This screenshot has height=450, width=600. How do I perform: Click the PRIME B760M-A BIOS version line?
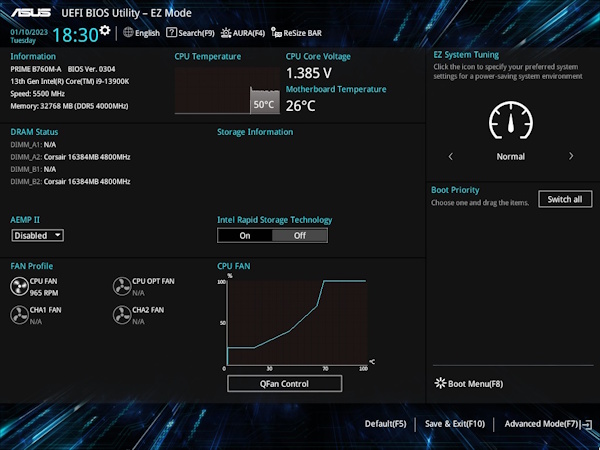point(63,69)
